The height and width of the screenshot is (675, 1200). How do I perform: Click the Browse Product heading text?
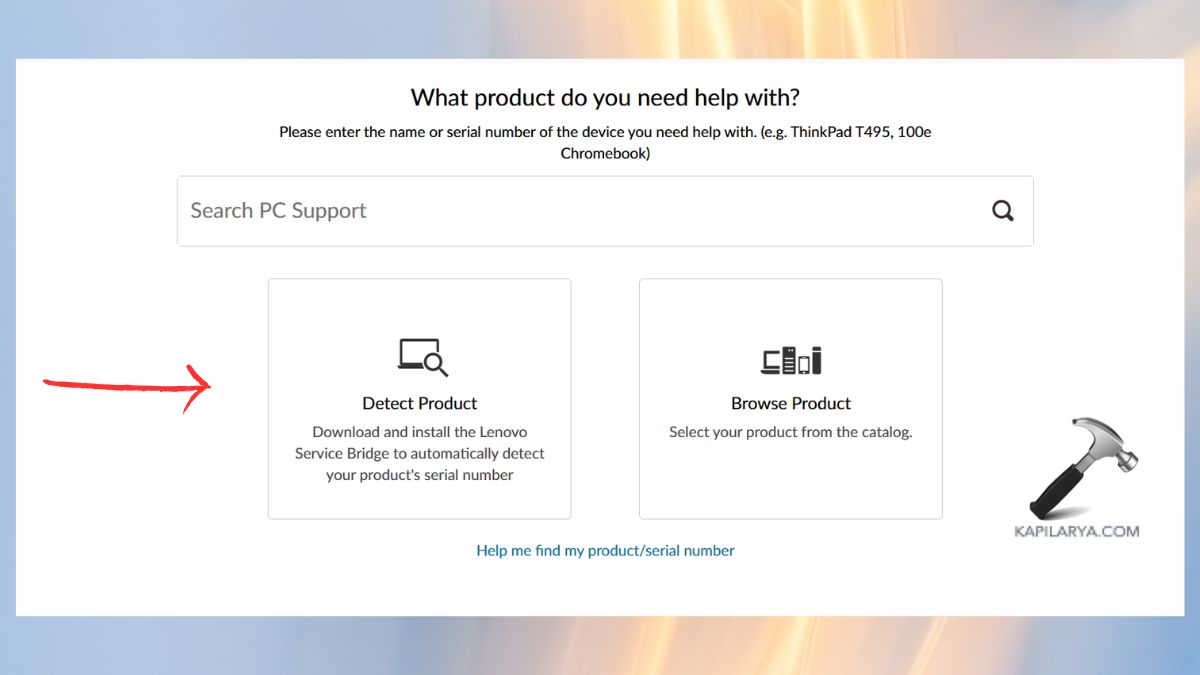[x=790, y=403]
